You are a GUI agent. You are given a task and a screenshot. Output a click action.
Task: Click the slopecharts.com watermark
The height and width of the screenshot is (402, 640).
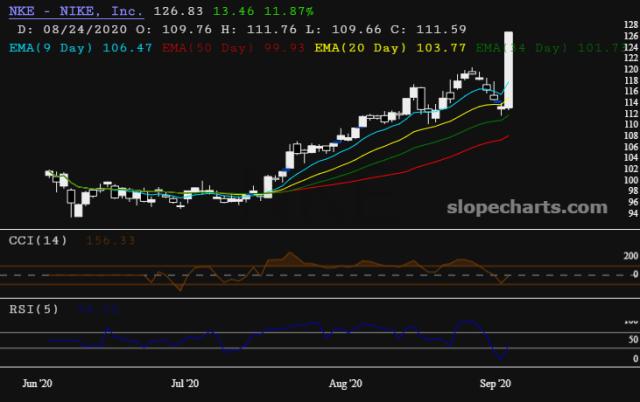[x=527, y=207]
